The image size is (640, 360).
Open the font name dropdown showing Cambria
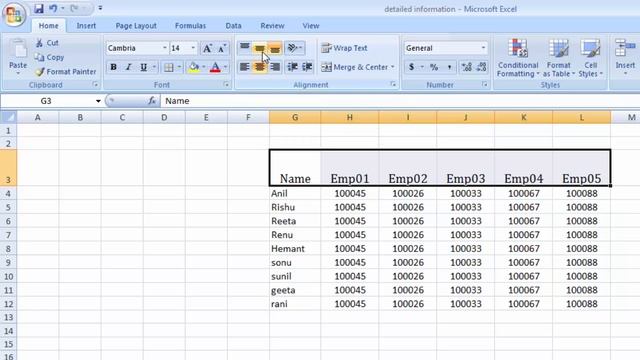click(x=164, y=48)
